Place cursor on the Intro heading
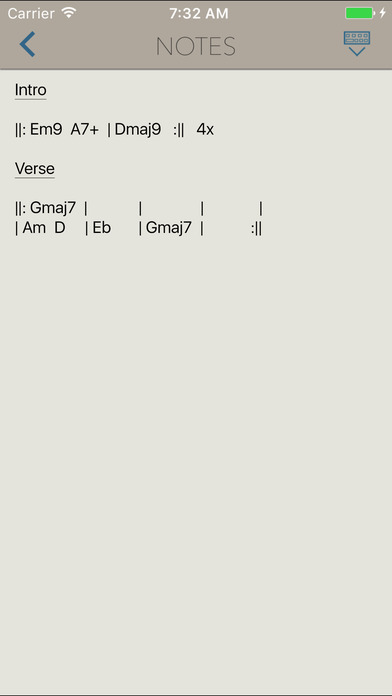The height and width of the screenshot is (696, 392). (31, 90)
